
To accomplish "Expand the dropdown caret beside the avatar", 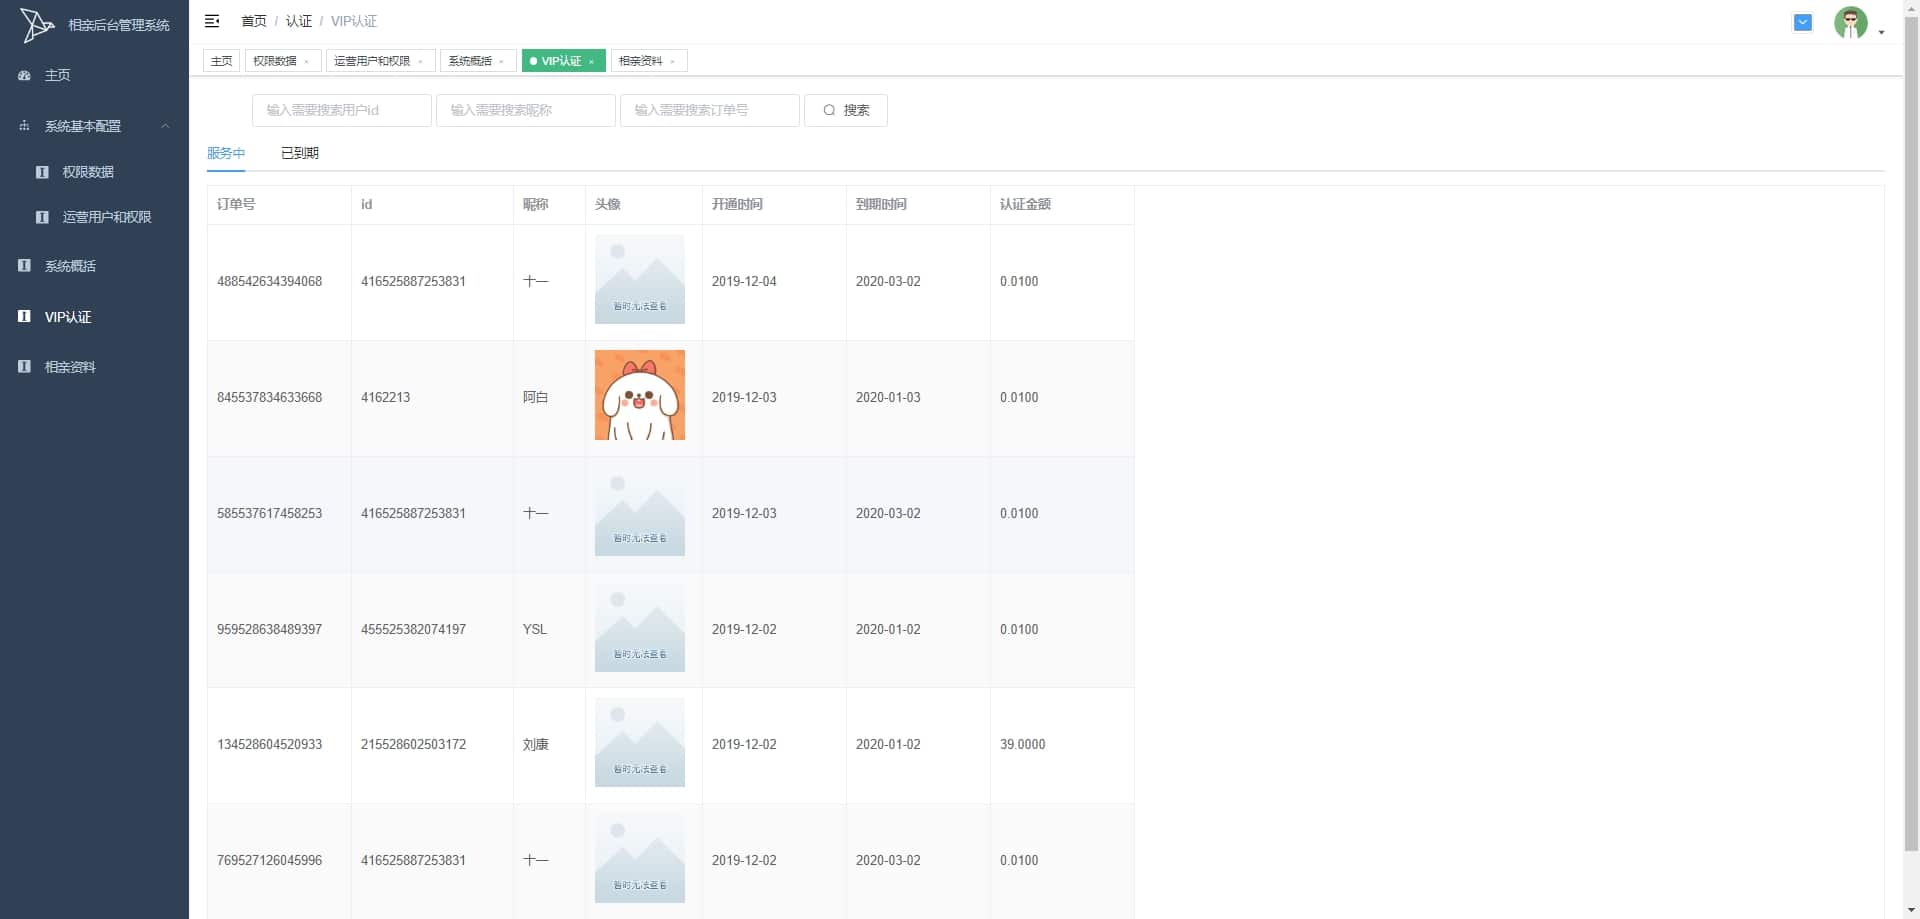I will pyautogui.click(x=1881, y=32).
